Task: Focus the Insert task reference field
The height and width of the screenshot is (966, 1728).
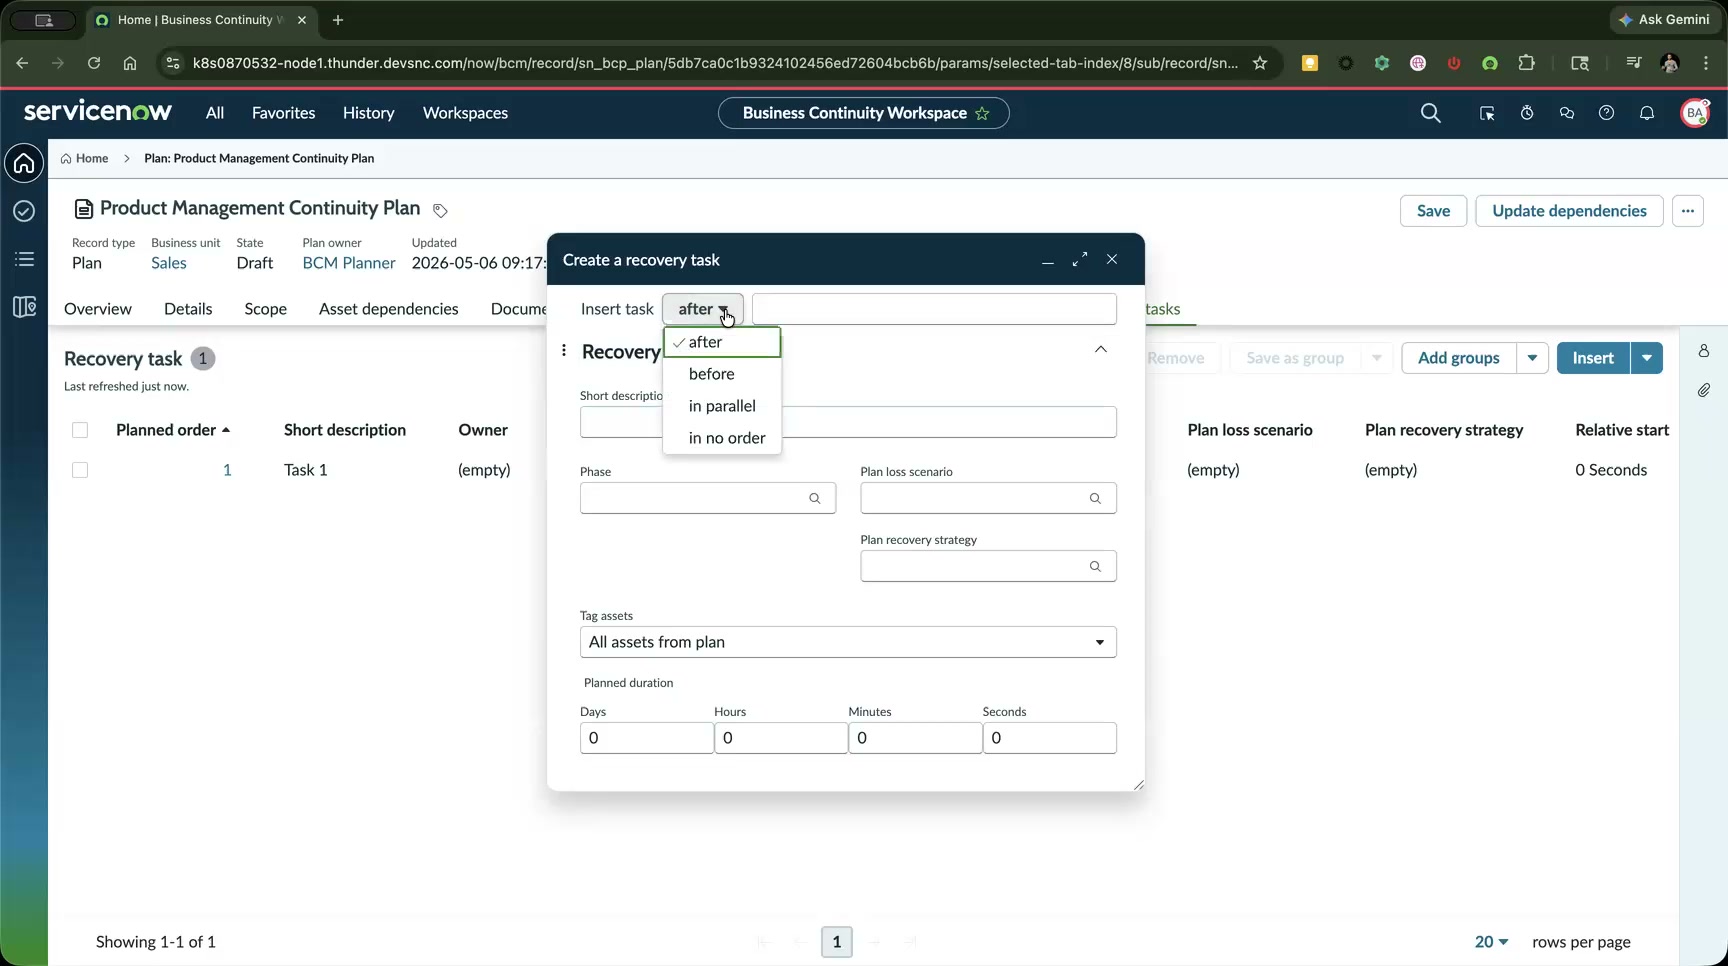Action: (x=934, y=309)
